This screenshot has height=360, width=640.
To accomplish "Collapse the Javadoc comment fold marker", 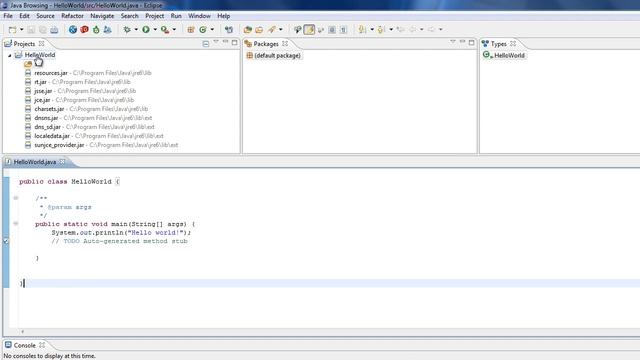I will pos(16,198).
